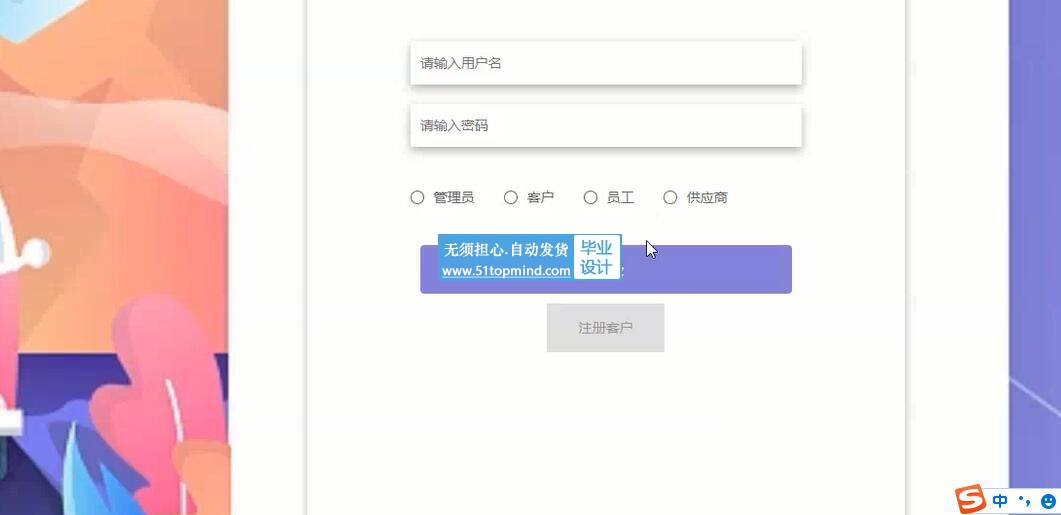Click the 管理员 text label
1061x515 pixels.
click(x=453, y=198)
